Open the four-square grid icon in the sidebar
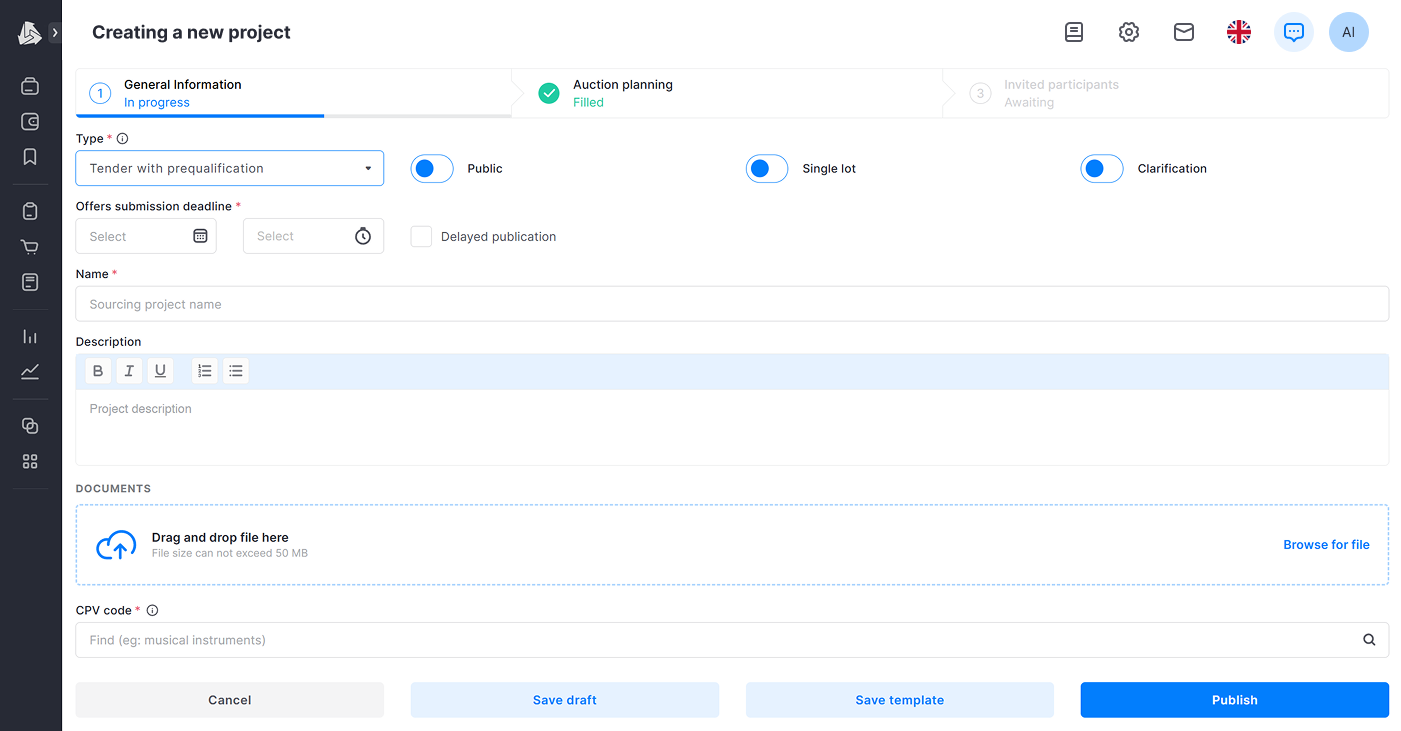This screenshot has width=1401, height=731. (30, 461)
